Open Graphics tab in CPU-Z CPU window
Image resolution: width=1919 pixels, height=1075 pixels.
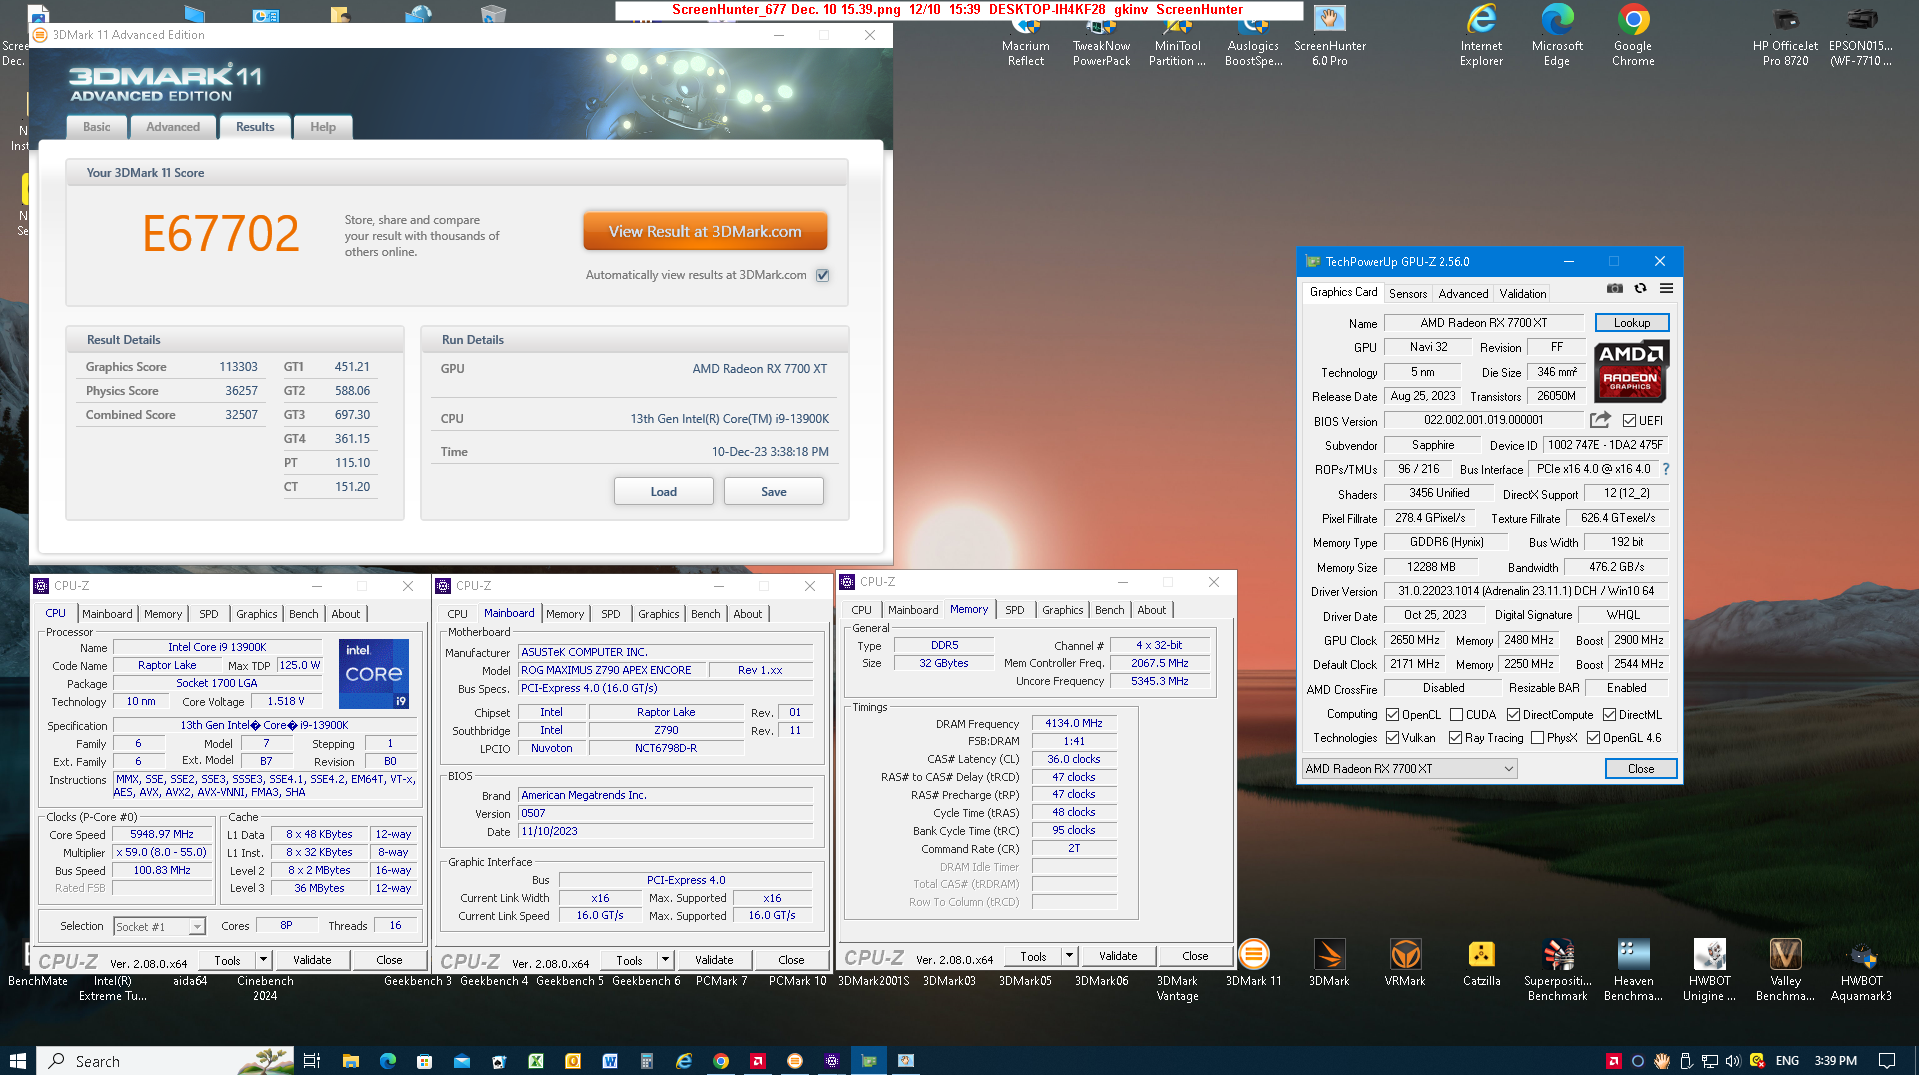256,614
